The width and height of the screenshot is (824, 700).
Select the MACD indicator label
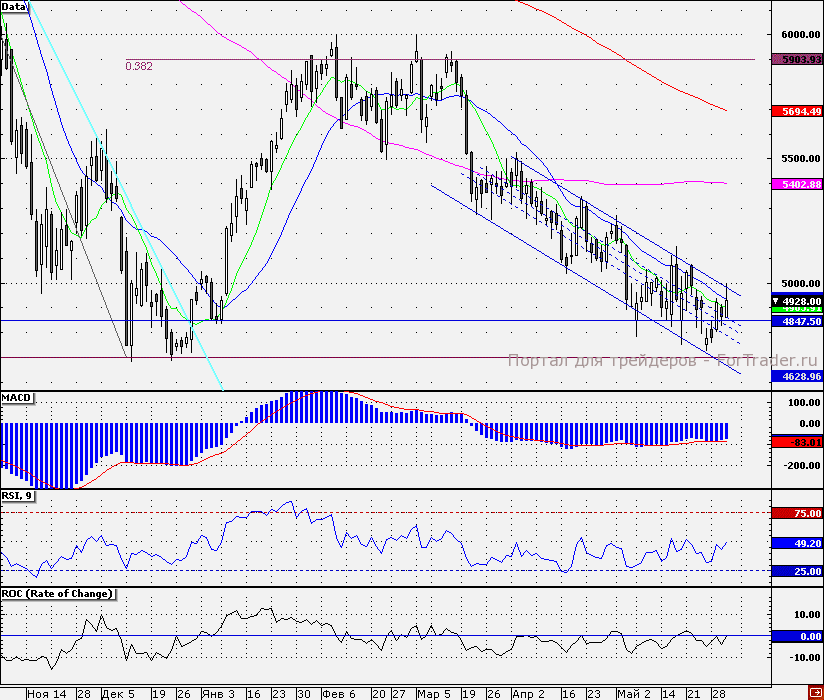(x=17, y=398)
